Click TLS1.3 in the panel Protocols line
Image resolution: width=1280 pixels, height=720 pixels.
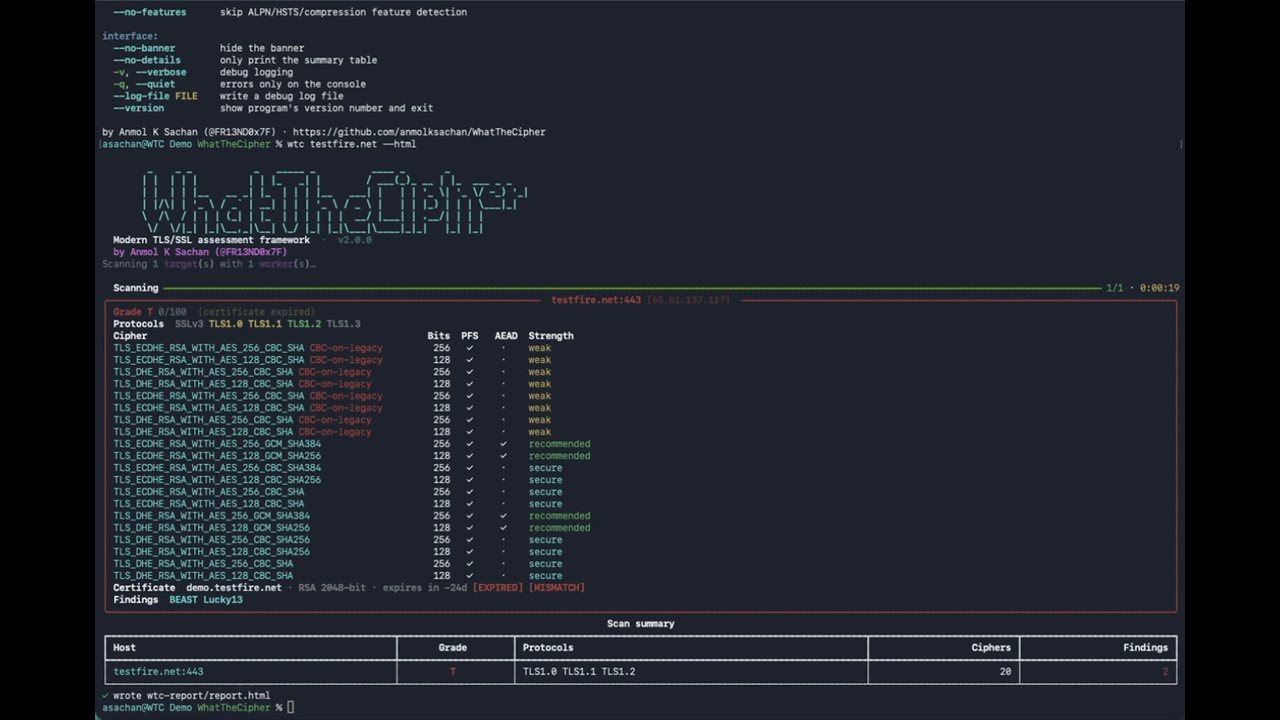coord(343,324)
